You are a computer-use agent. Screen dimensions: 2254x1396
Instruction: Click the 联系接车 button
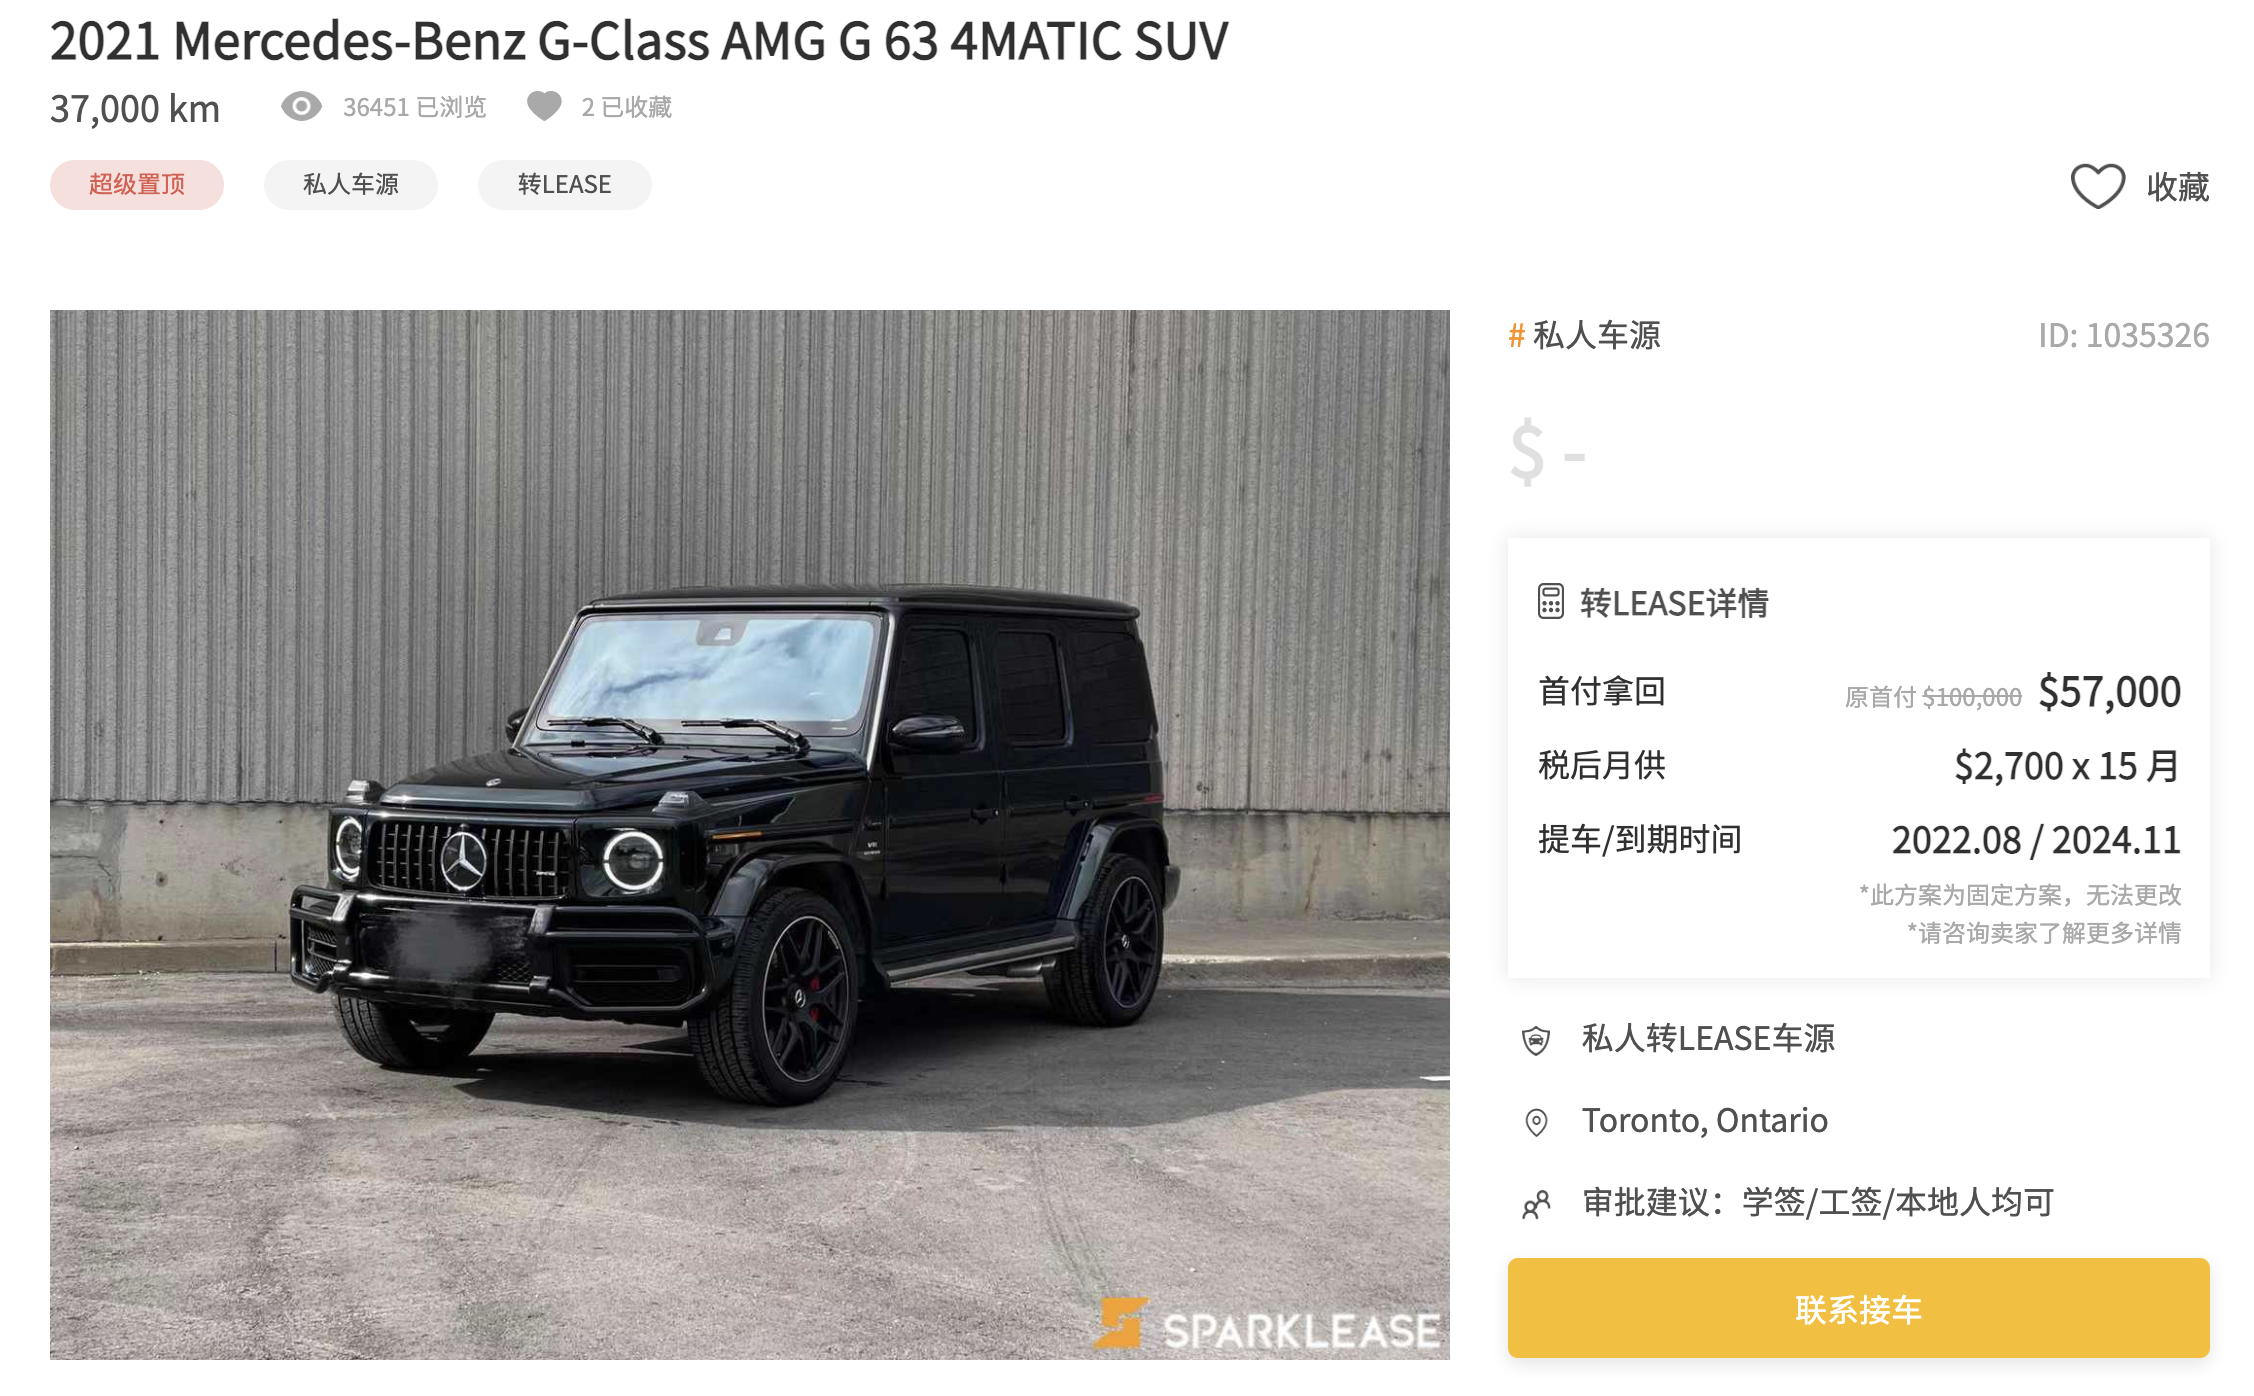(1858, 1308)
